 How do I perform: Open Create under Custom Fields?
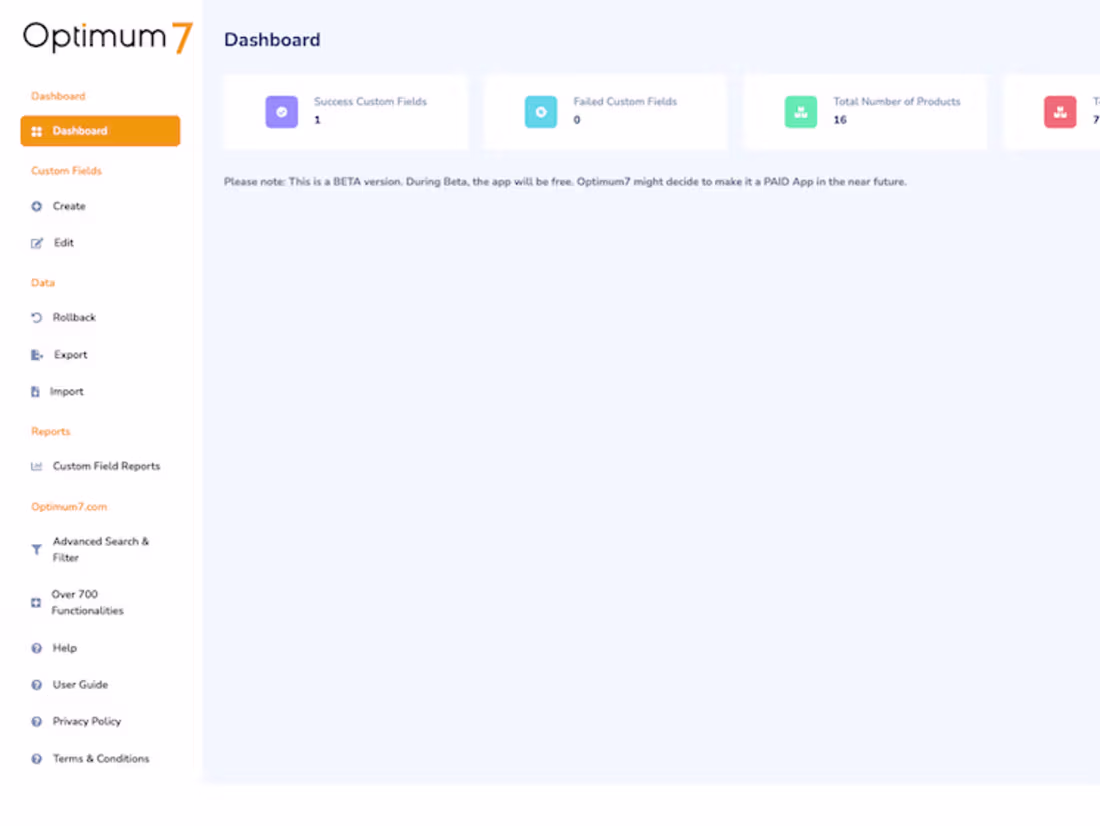(69, 206)
